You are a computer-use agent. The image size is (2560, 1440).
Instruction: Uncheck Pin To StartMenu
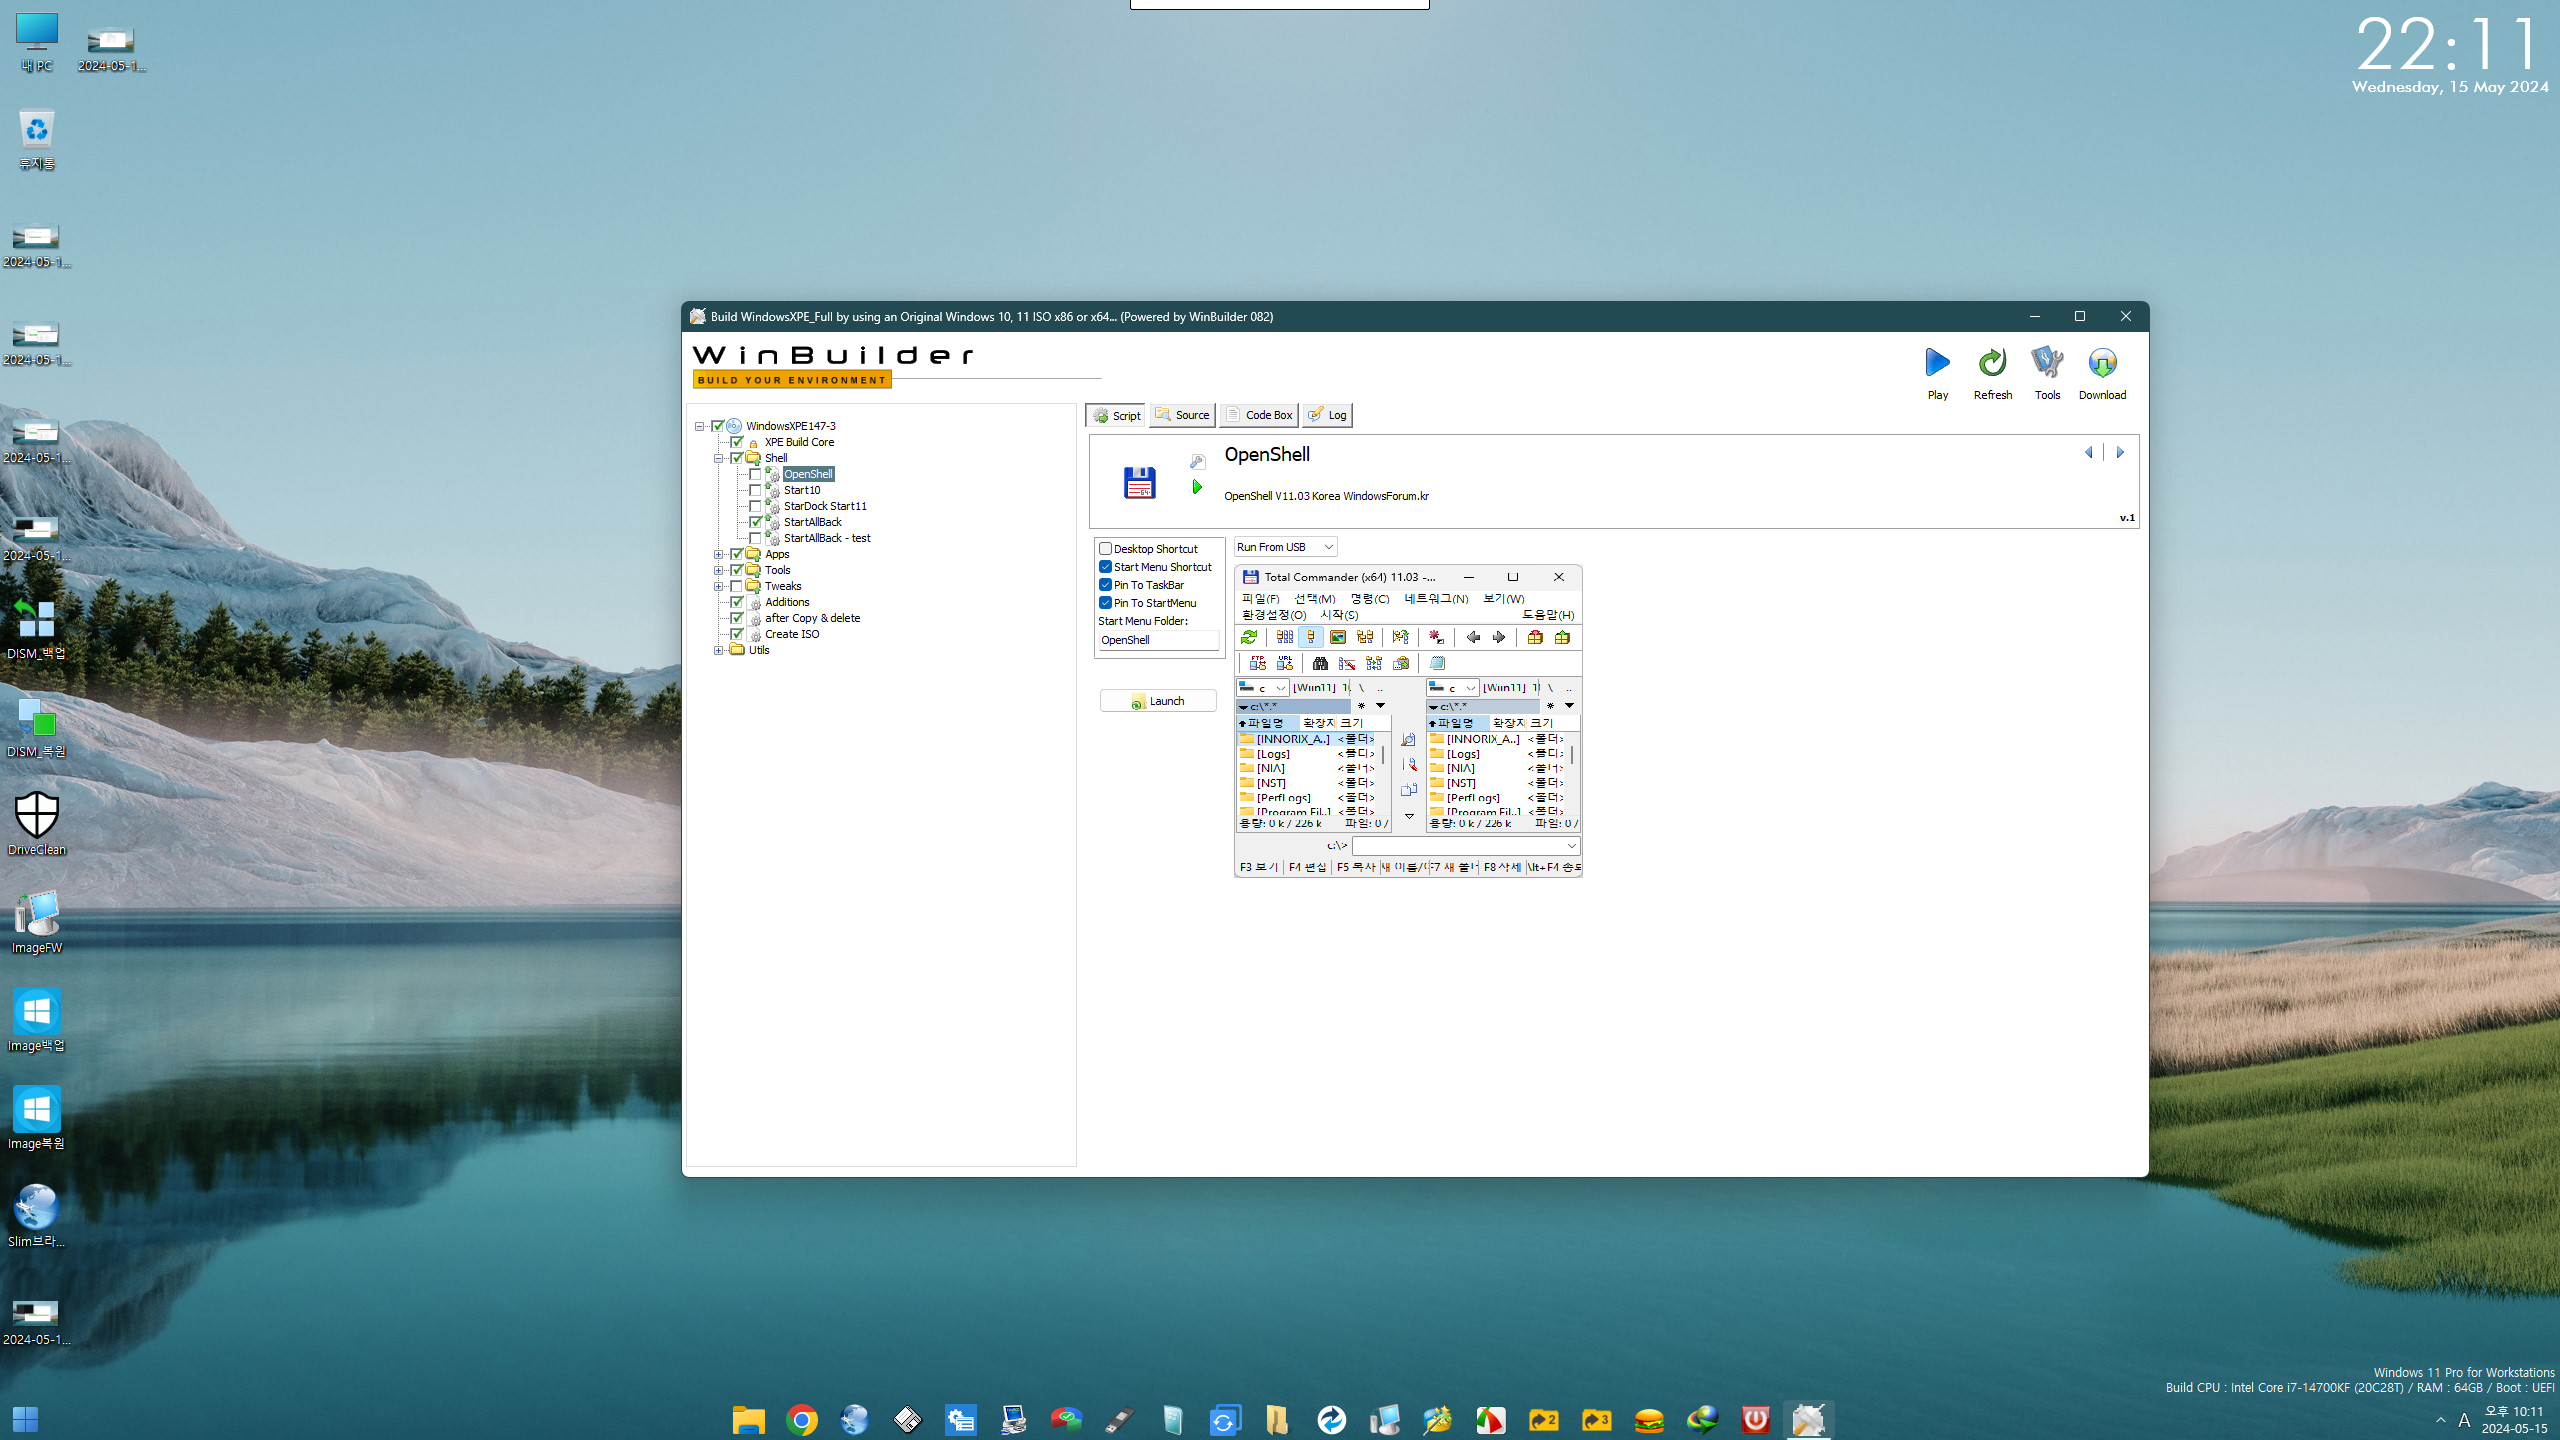pos(1106,603)
